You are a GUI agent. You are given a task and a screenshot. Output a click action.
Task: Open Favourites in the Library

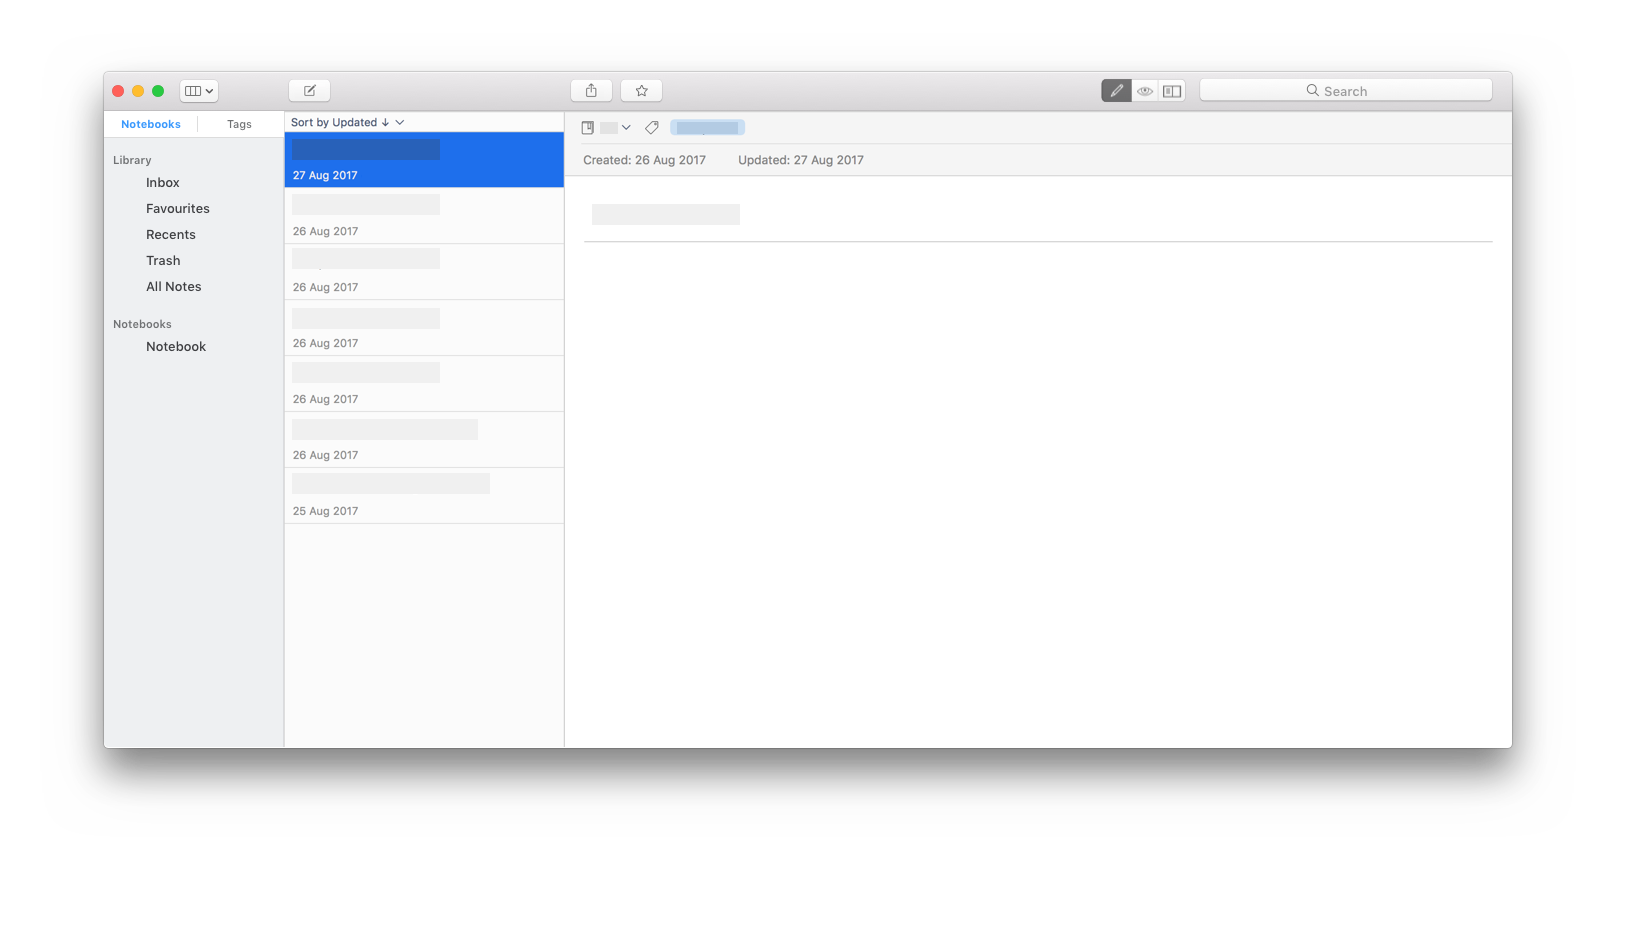(178, 209)
